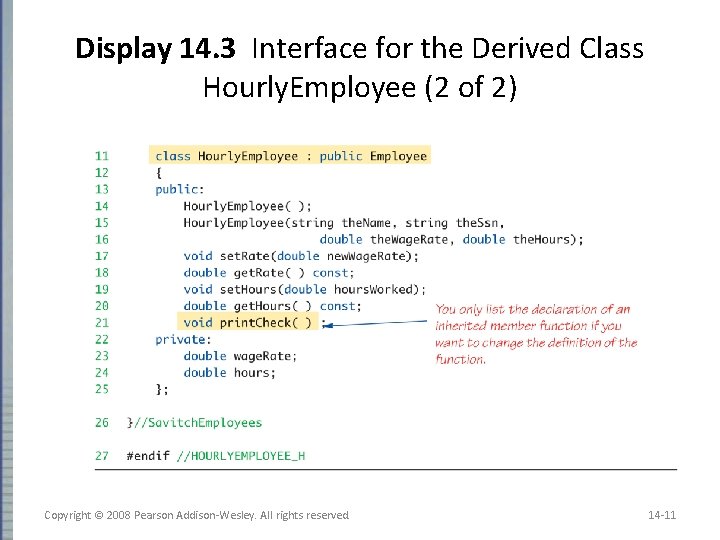The image size is (720, 540).
Task: Click 'double hours;' member variable
Action: coord(230,372)
